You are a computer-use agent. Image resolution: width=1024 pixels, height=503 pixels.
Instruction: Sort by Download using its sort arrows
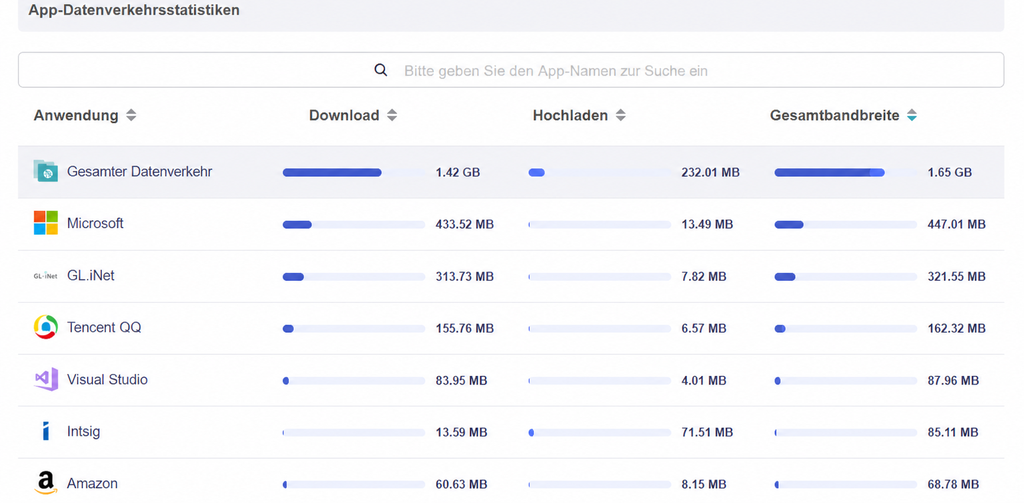392,116
